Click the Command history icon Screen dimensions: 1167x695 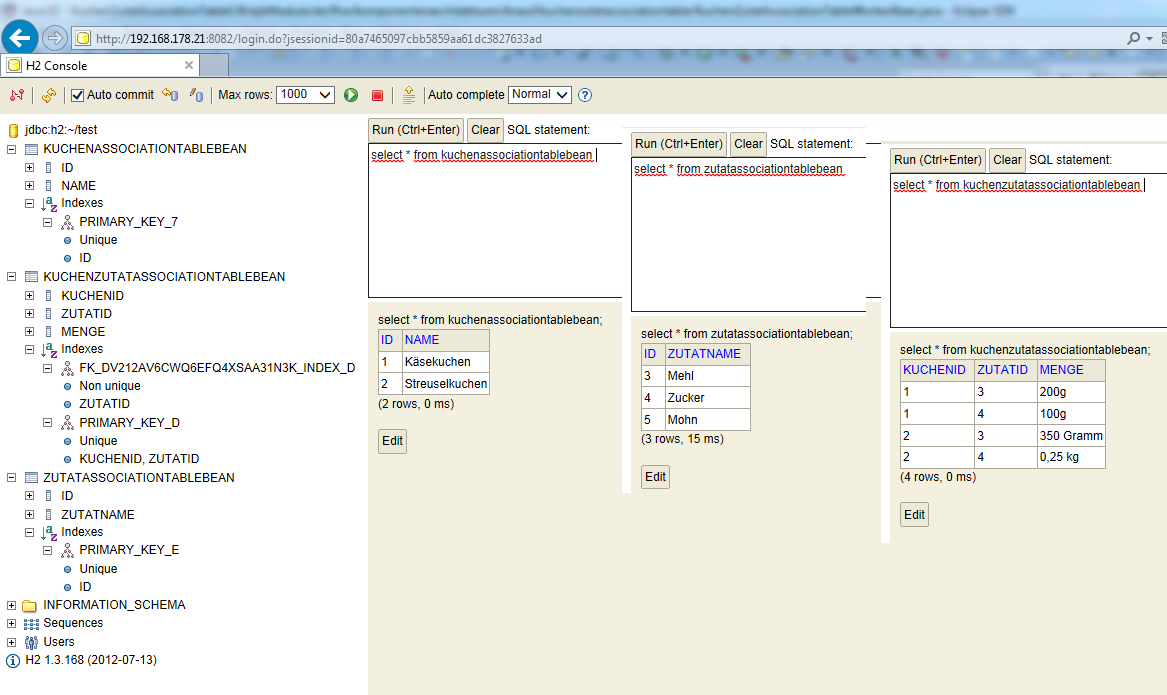409,95
